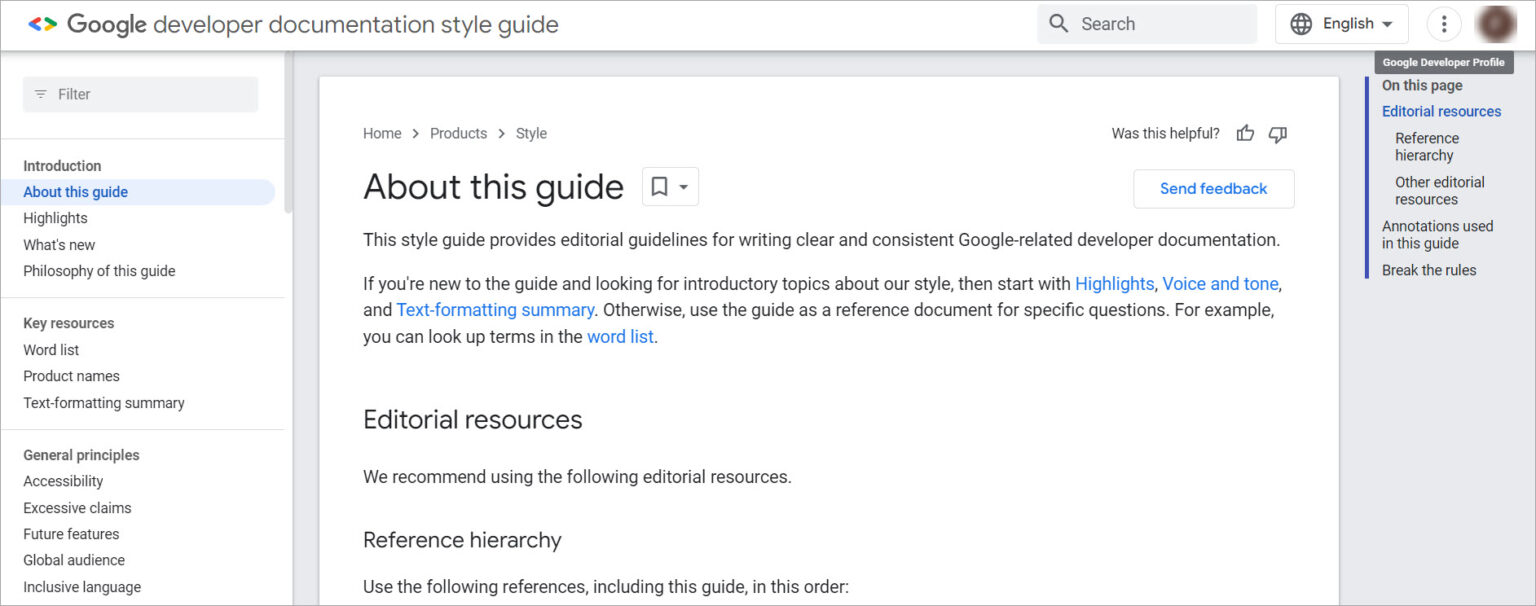
Task: Open the 'word list' link in the paragraph
Action: point(620,336)
